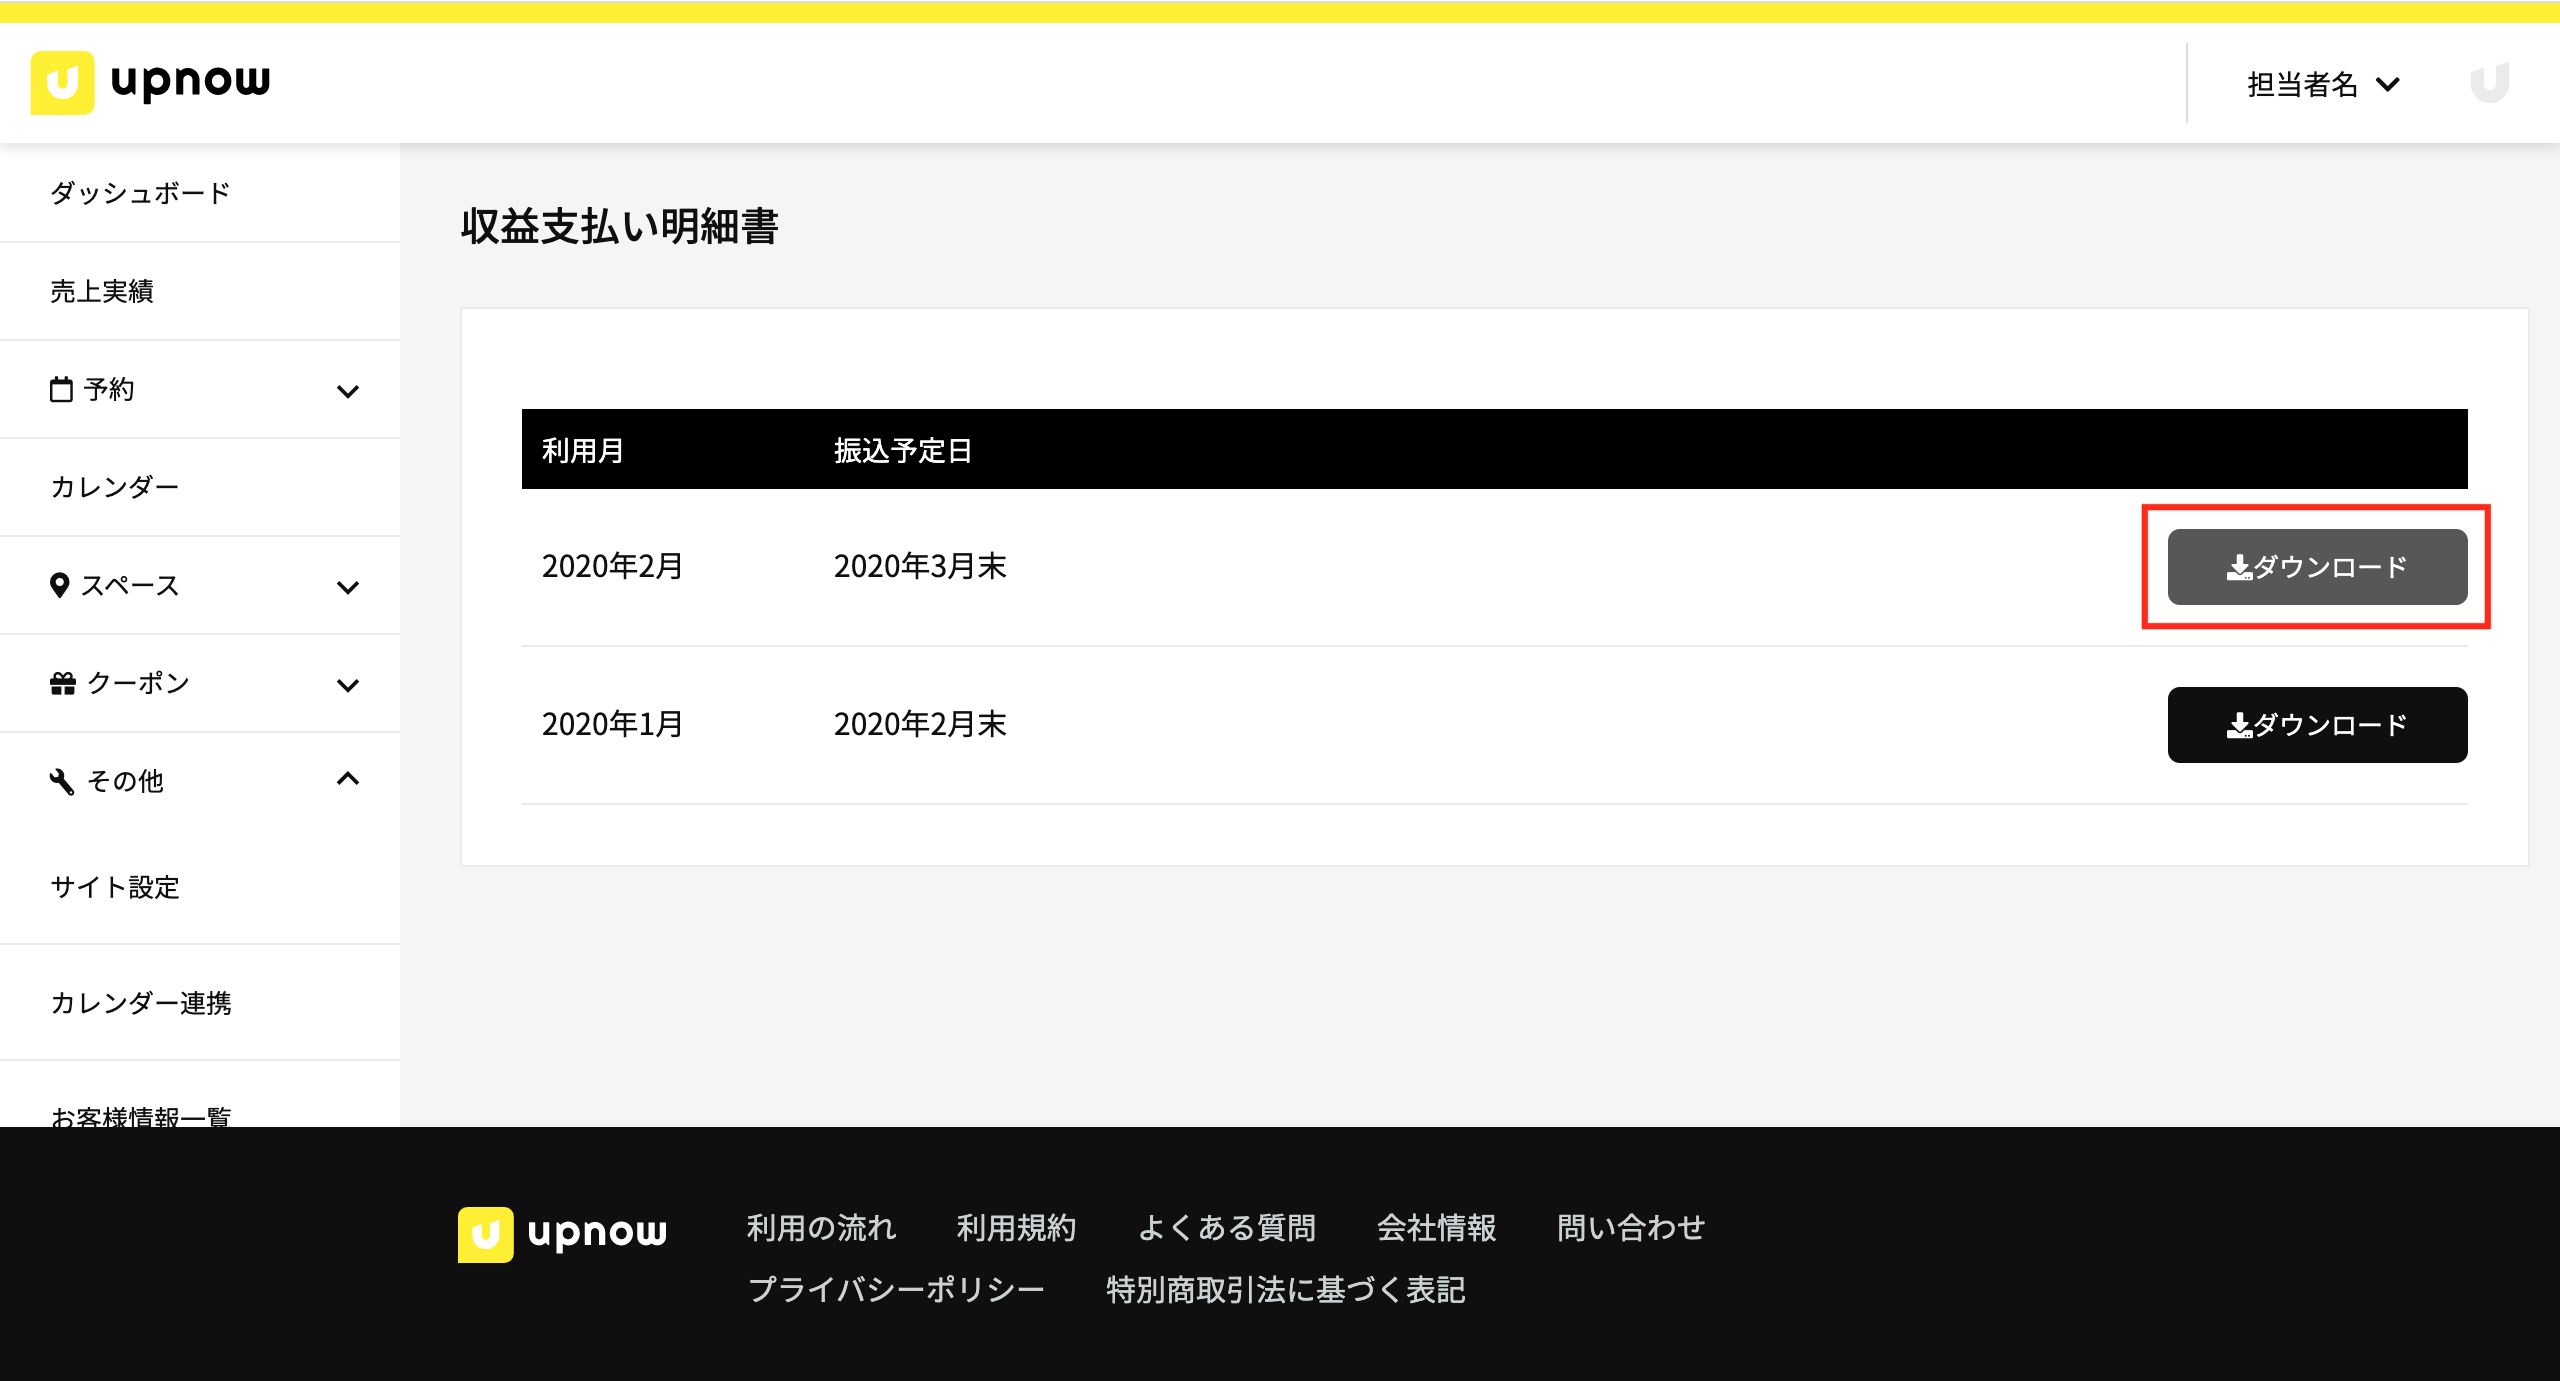2560x1381 pixels.
Task: Open 特別商取引法に基づく表記 footer link
Action: [x=1286, y=1290]
